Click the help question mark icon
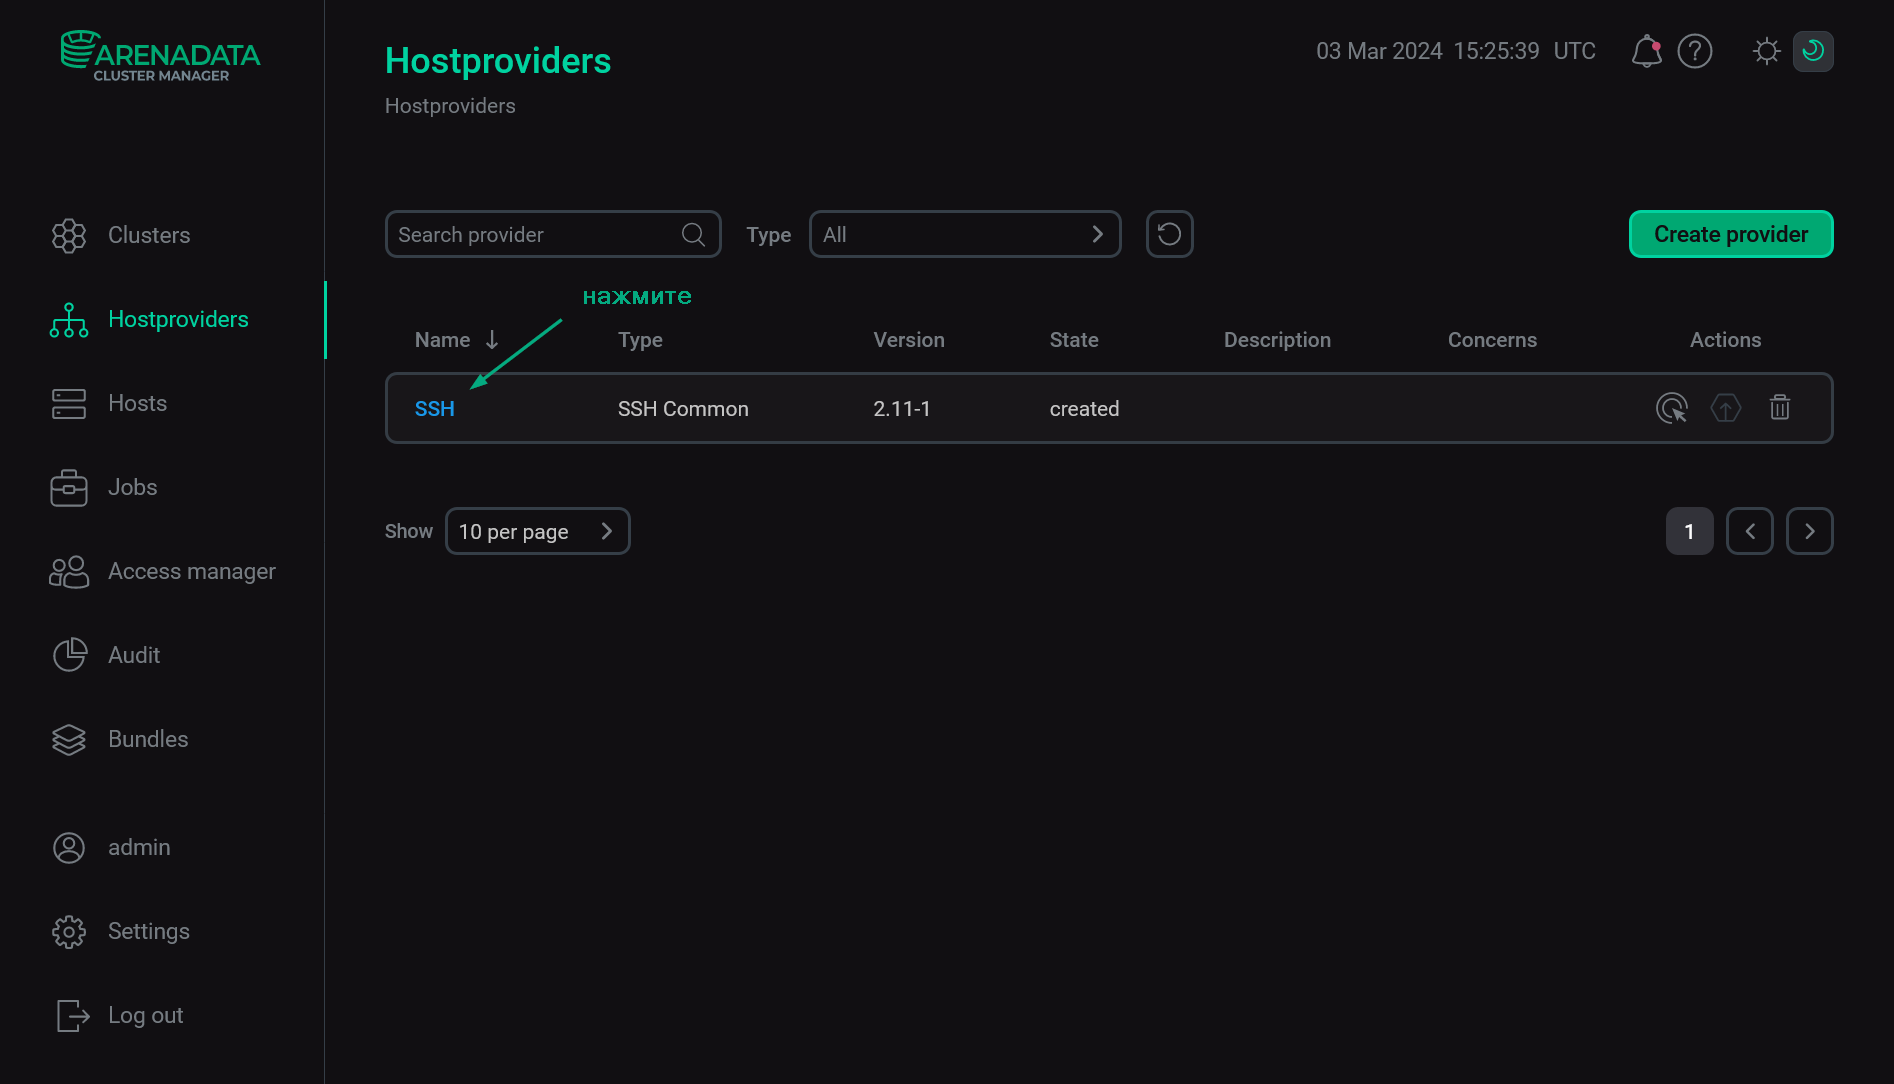Viewport: 1894px width, 1084px height. (1695, 51)
